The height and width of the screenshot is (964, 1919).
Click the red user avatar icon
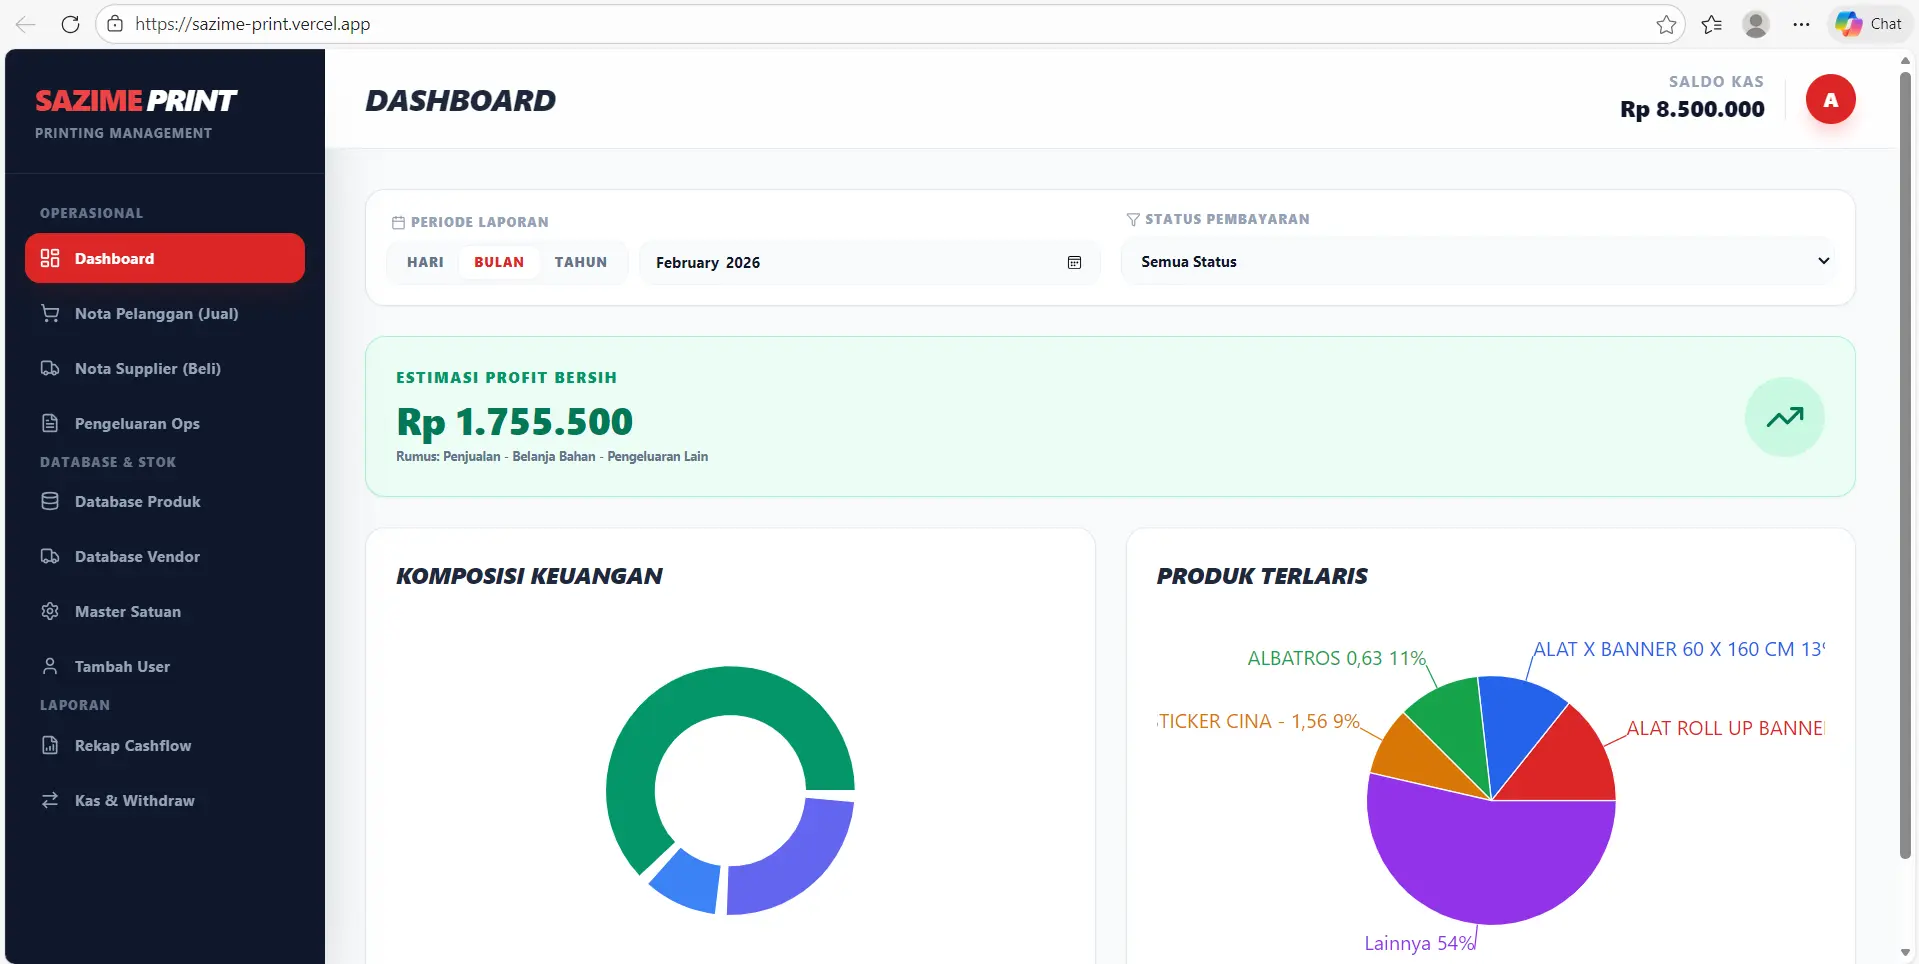[x=1830, y=100]
